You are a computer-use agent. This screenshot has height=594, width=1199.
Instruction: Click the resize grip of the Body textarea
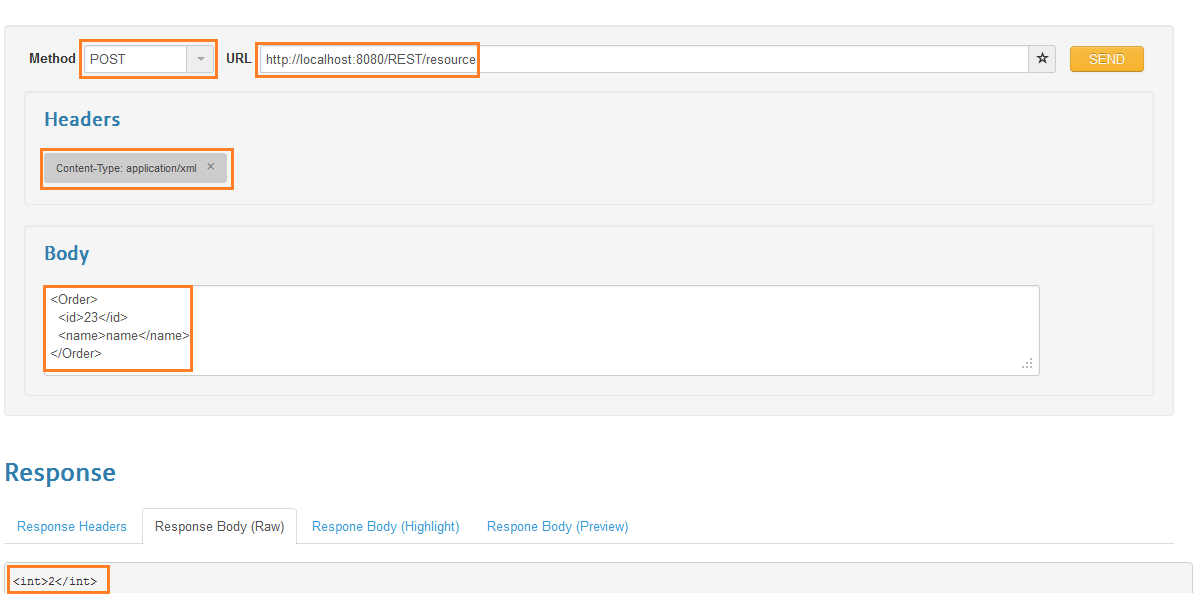(x=1027, y=364)
